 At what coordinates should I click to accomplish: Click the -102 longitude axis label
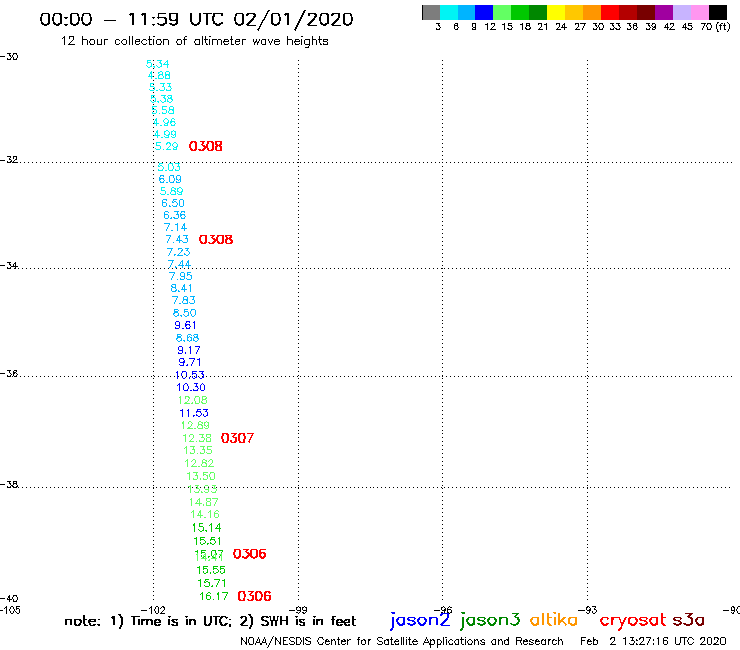(x=153, y=610)
